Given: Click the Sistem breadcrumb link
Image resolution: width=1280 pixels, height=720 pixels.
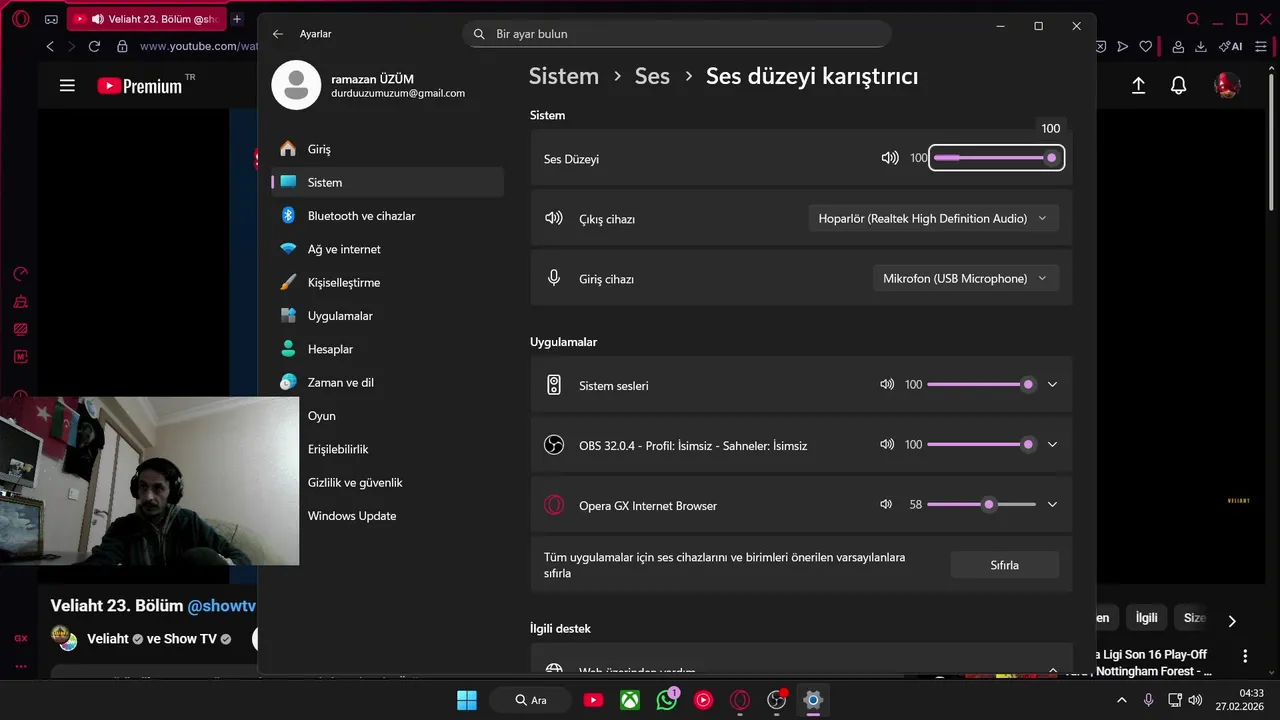Looking at the screenshot, I should (x=563, y=76).
